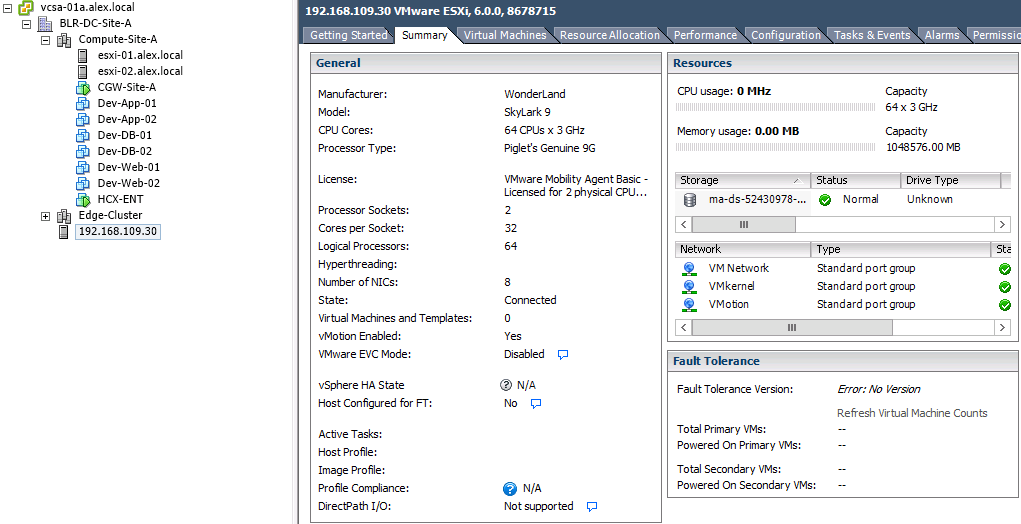Click the VMotion network port group icon
Image resolution: width=1021 pixels, height=524 pixels.
(x=689, y=304)
